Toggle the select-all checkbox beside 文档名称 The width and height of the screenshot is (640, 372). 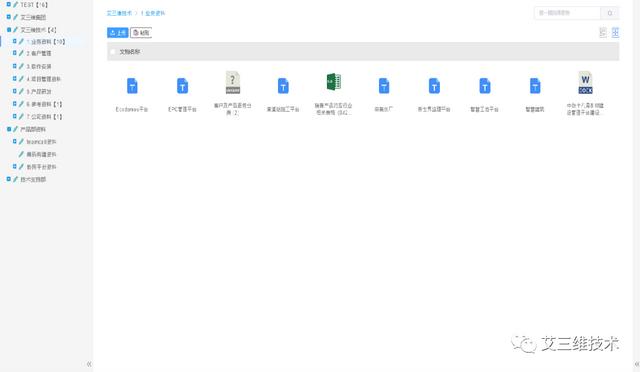click(x=113, y=52)
